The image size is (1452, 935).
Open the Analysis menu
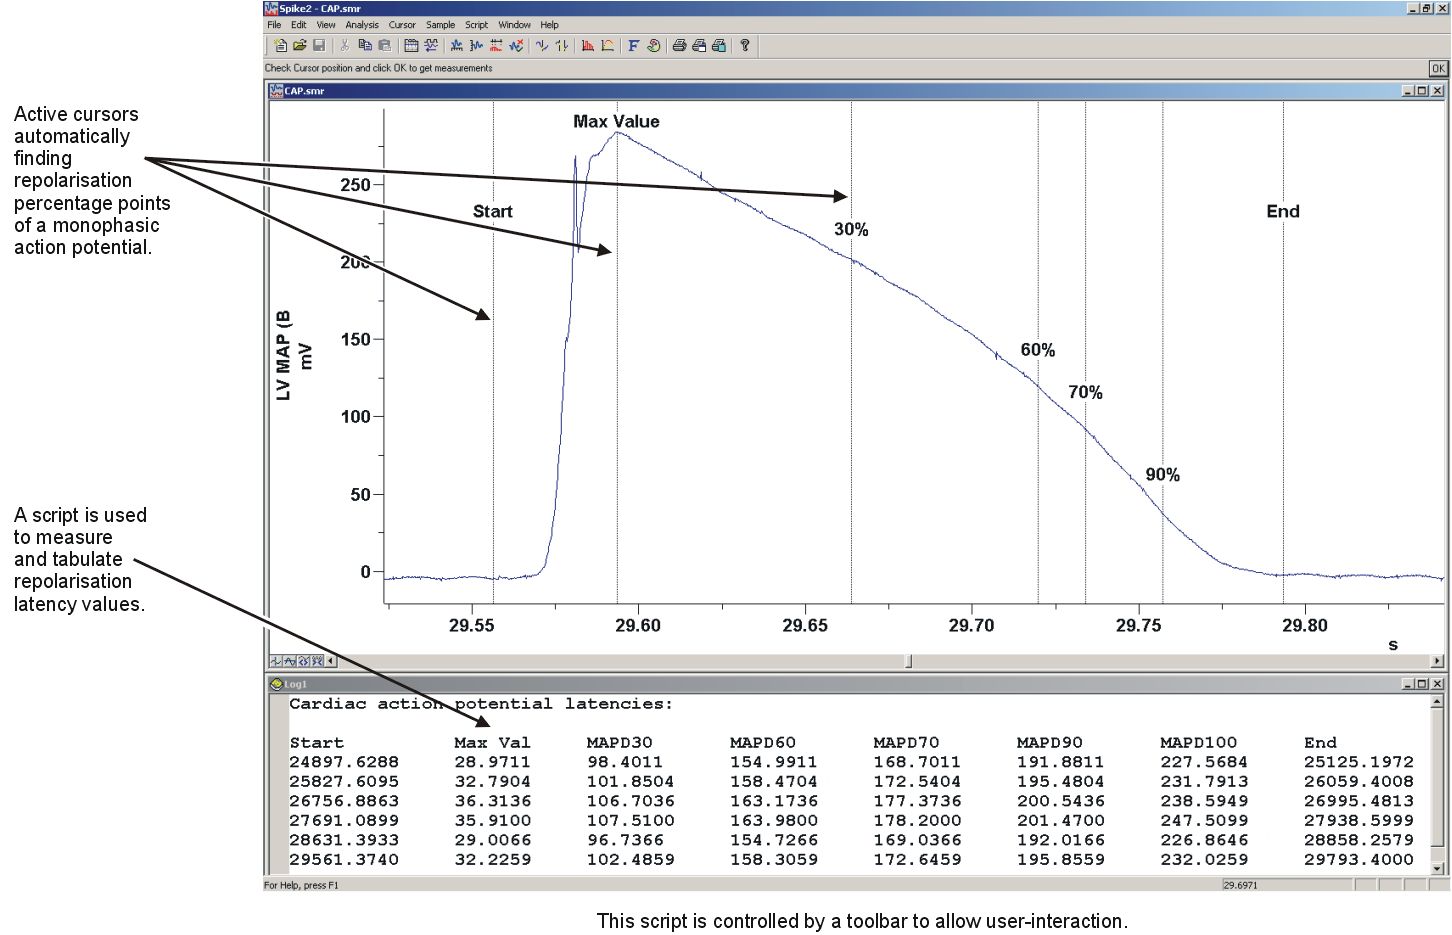(x=362, y=25)
